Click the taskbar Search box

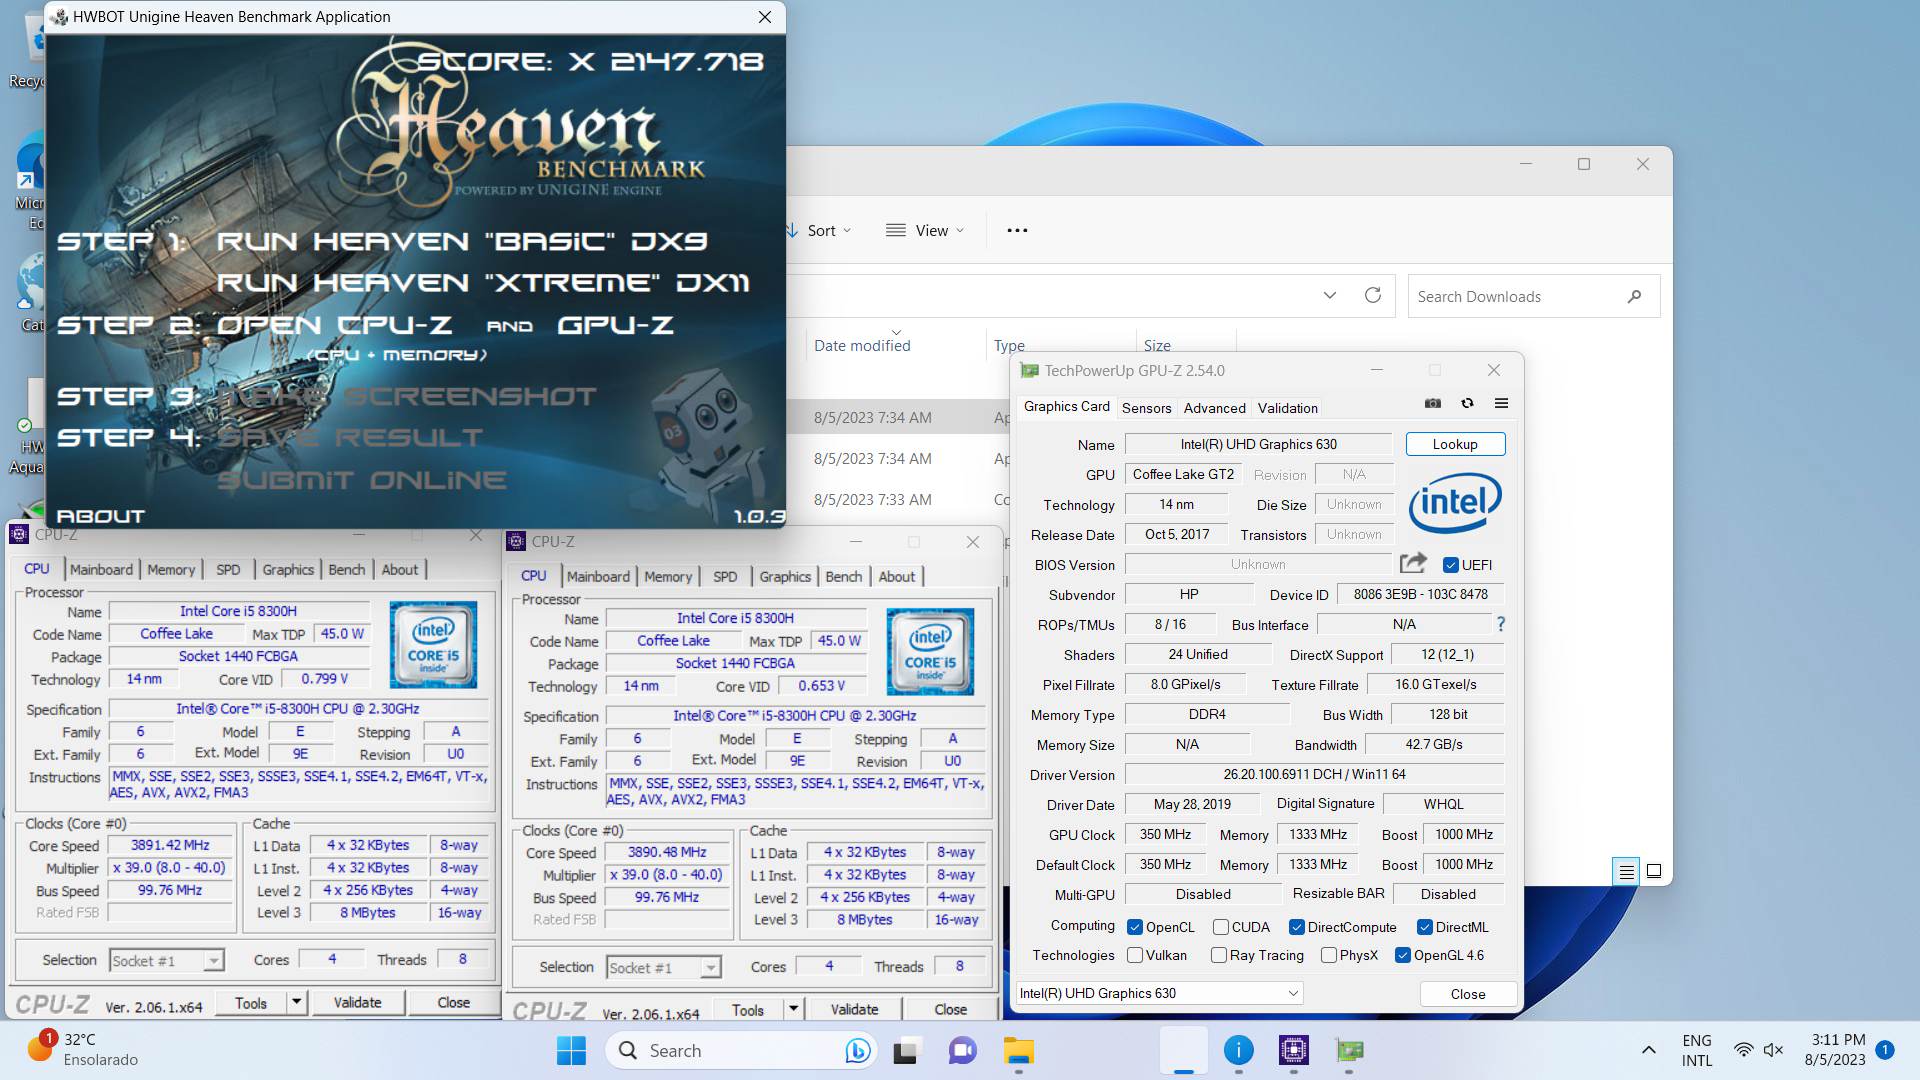click(743, 1051)
